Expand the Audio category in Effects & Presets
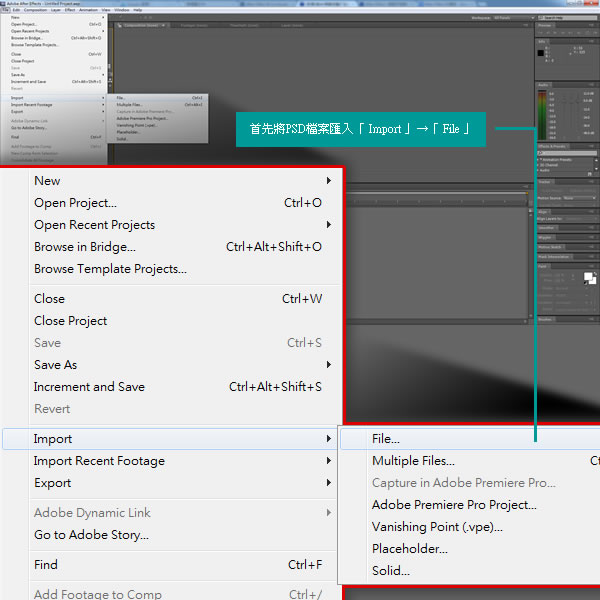 tap(539, 170)
